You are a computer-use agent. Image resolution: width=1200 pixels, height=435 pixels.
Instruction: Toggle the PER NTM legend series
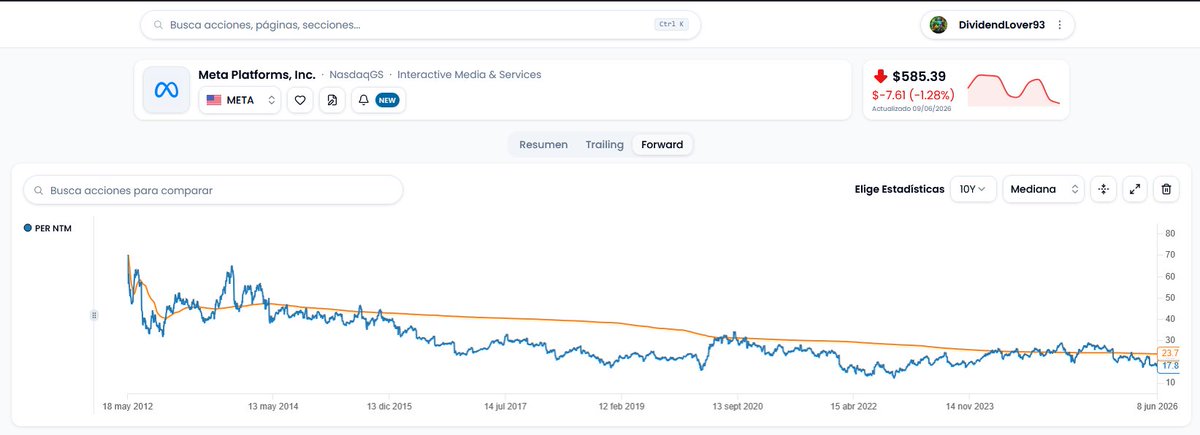tap(50, 228)
